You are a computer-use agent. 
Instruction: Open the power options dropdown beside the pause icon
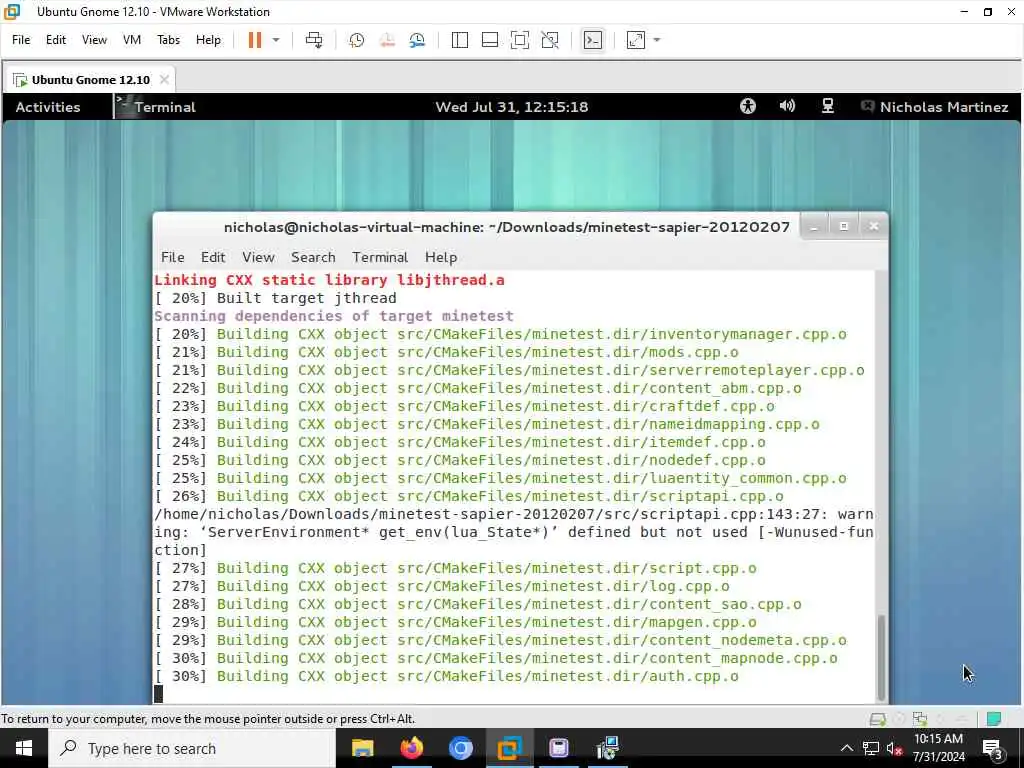276,40
